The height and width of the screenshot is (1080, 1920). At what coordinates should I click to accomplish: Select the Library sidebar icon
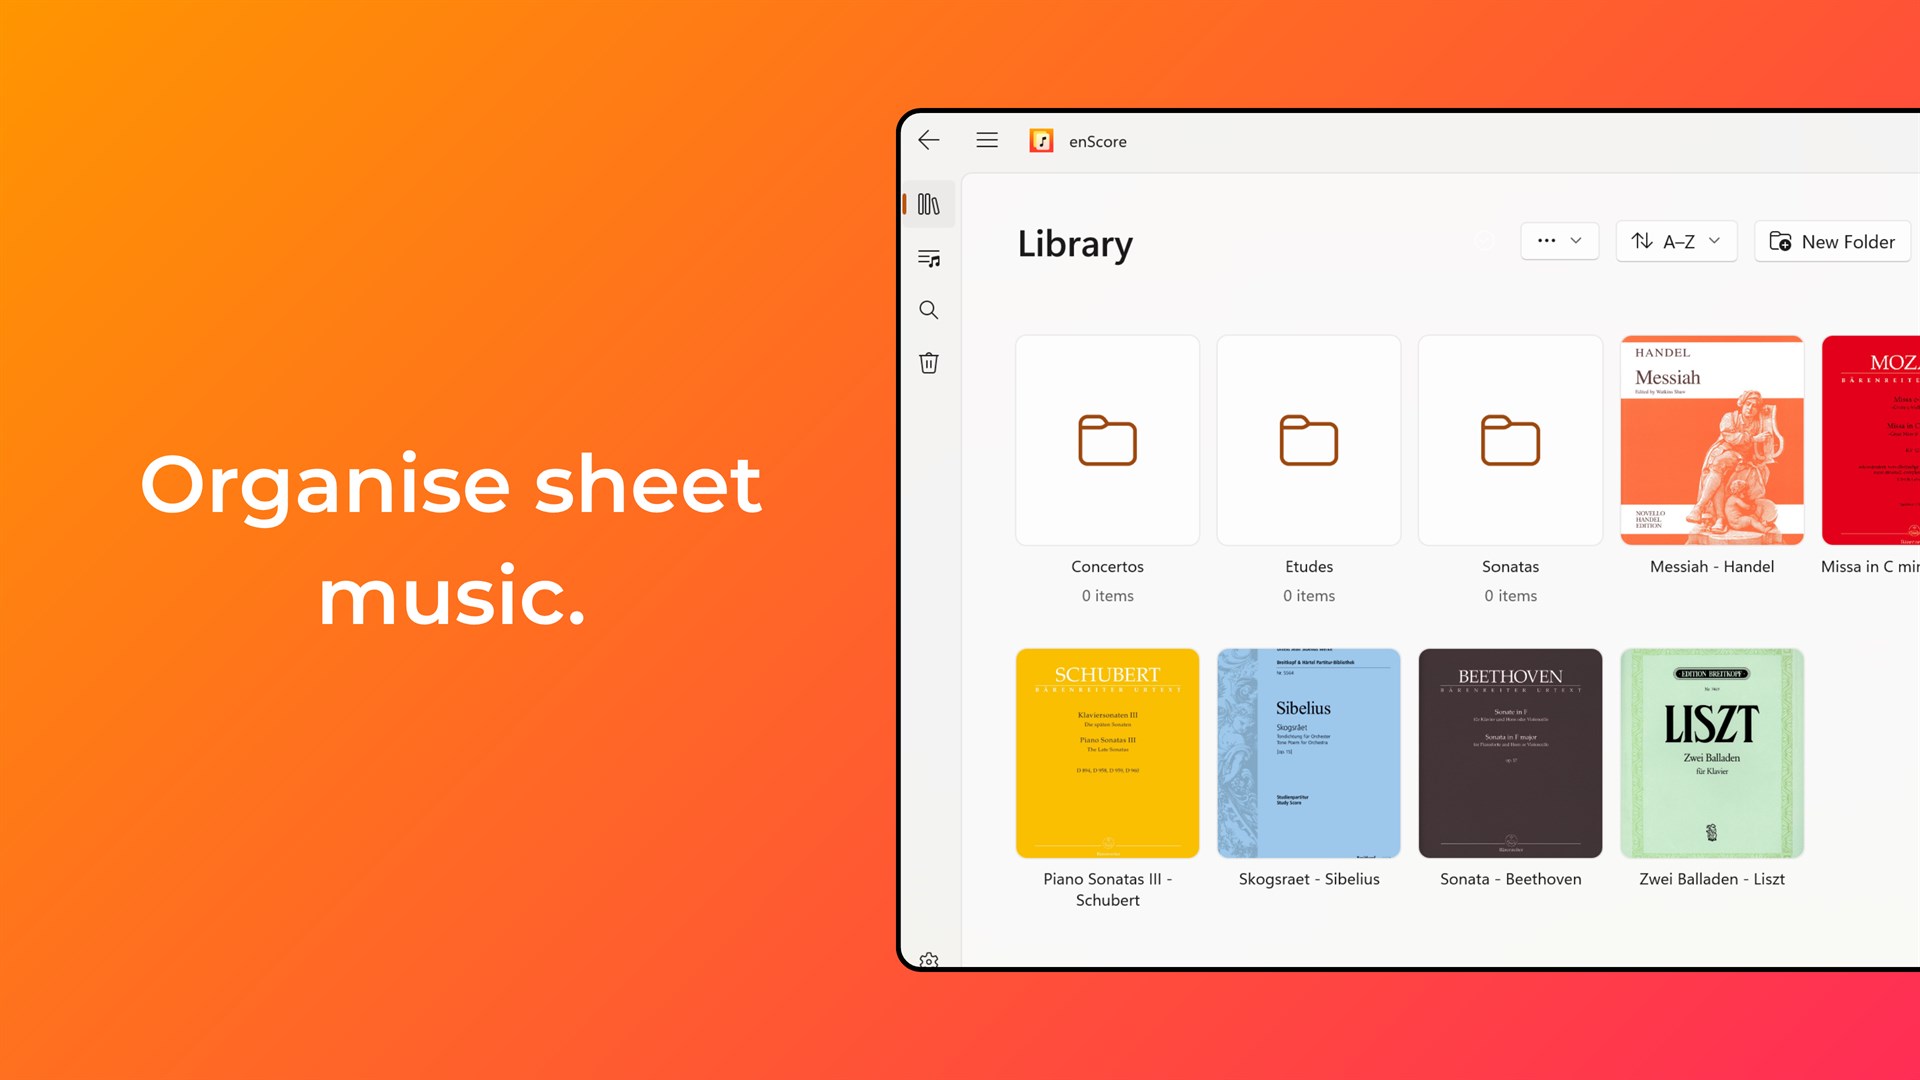pos(929,204)
